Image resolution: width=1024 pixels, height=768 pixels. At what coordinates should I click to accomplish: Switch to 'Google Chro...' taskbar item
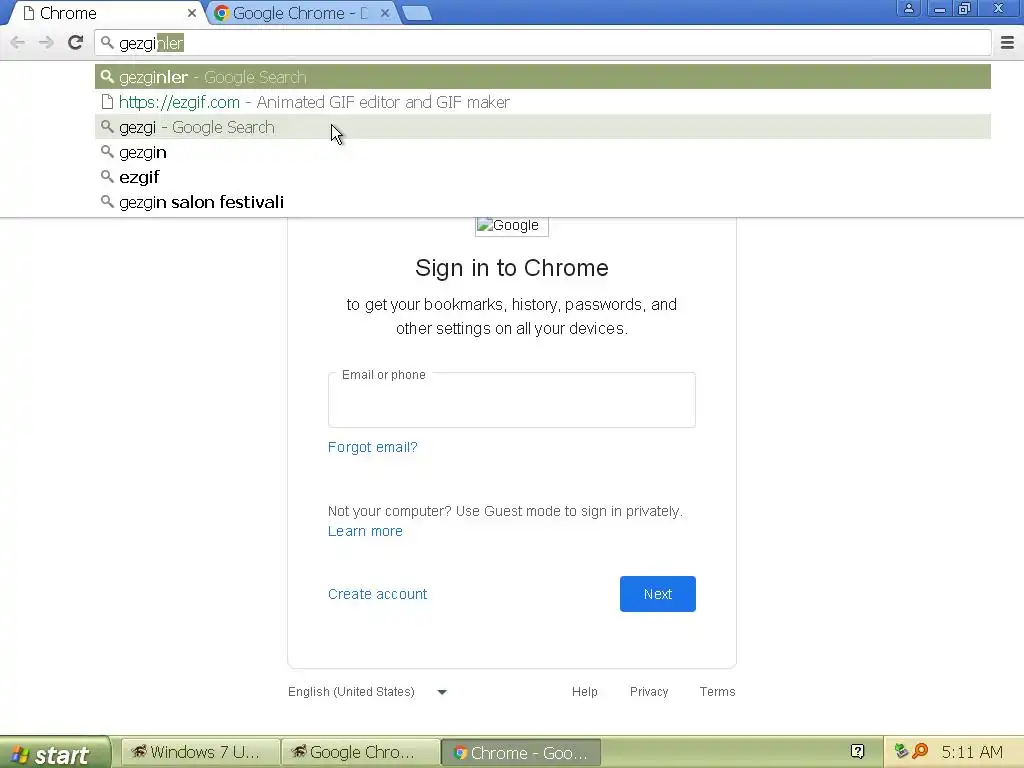pyautogui.click(x=360, y=752)
